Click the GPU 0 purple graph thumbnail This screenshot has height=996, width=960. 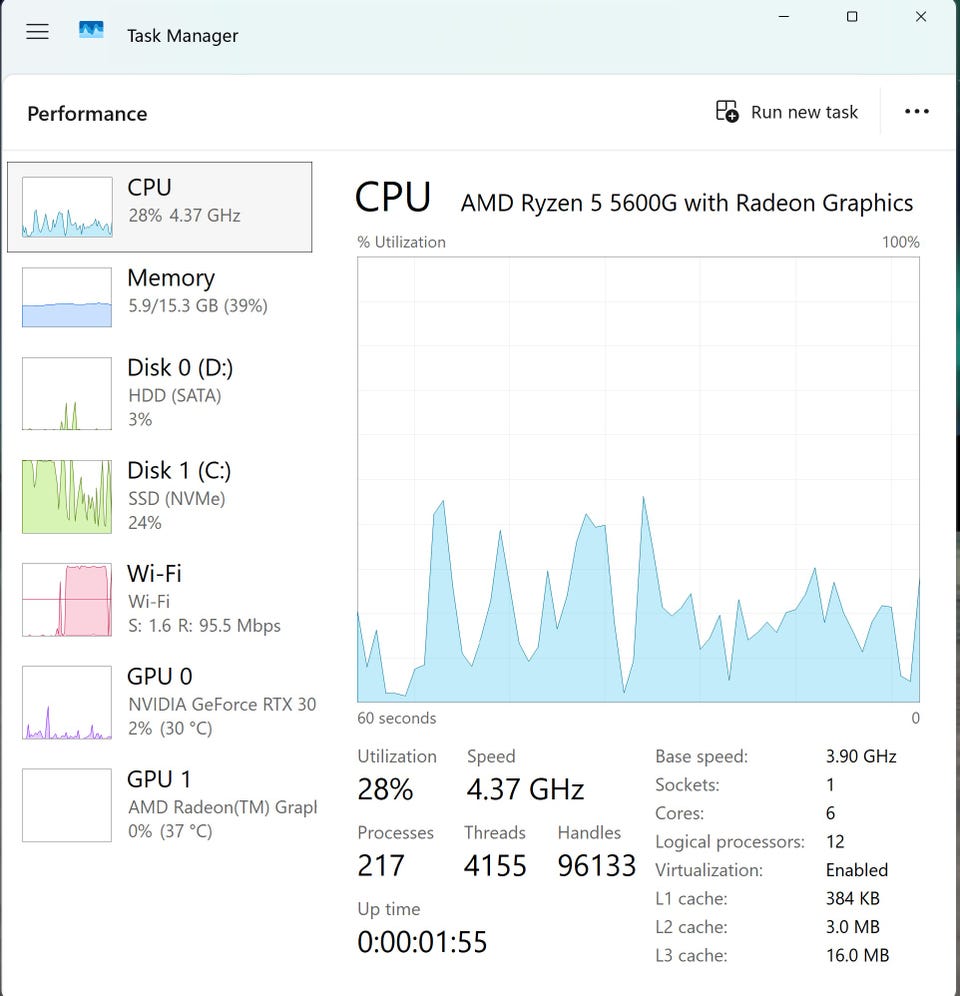point(67,702)
